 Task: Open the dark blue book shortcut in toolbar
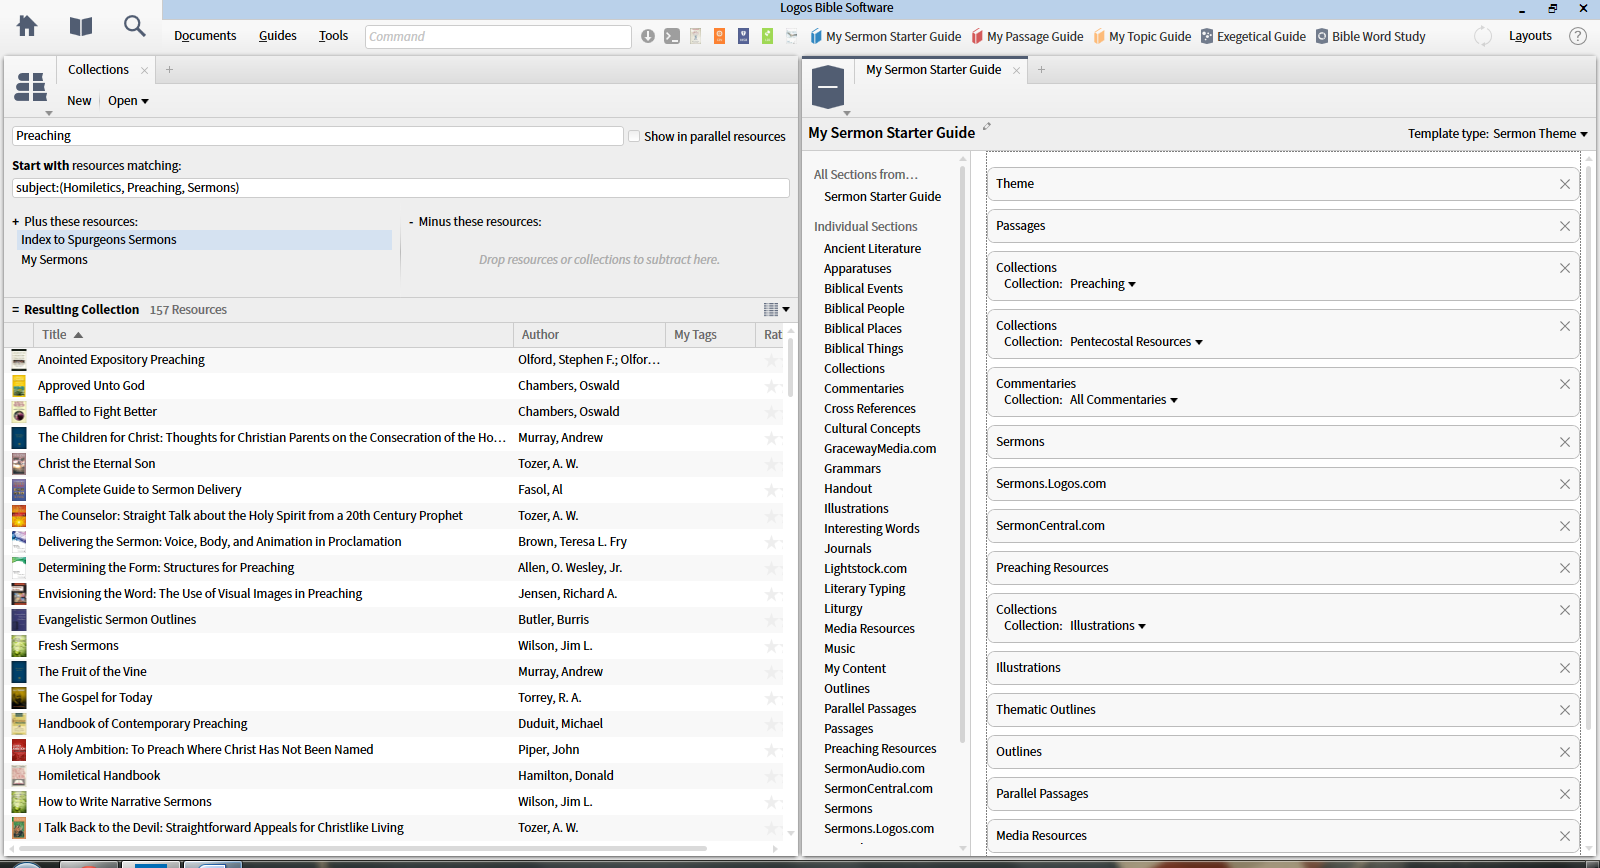743,36
